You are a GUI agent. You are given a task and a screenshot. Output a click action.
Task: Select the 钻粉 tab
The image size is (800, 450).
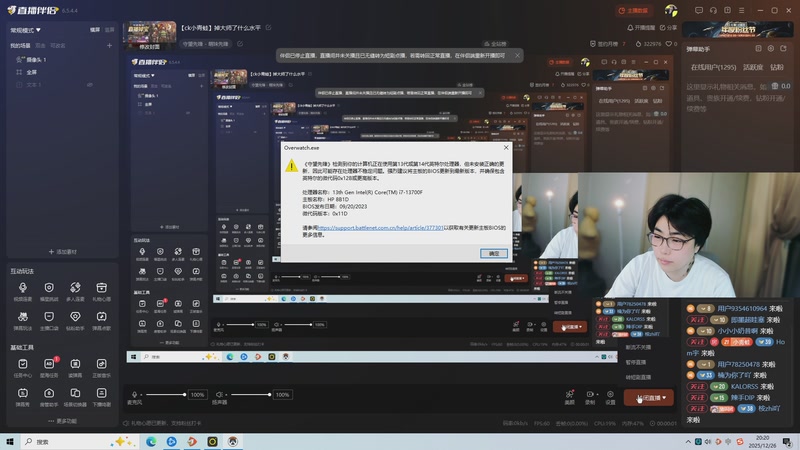[777, 67]
